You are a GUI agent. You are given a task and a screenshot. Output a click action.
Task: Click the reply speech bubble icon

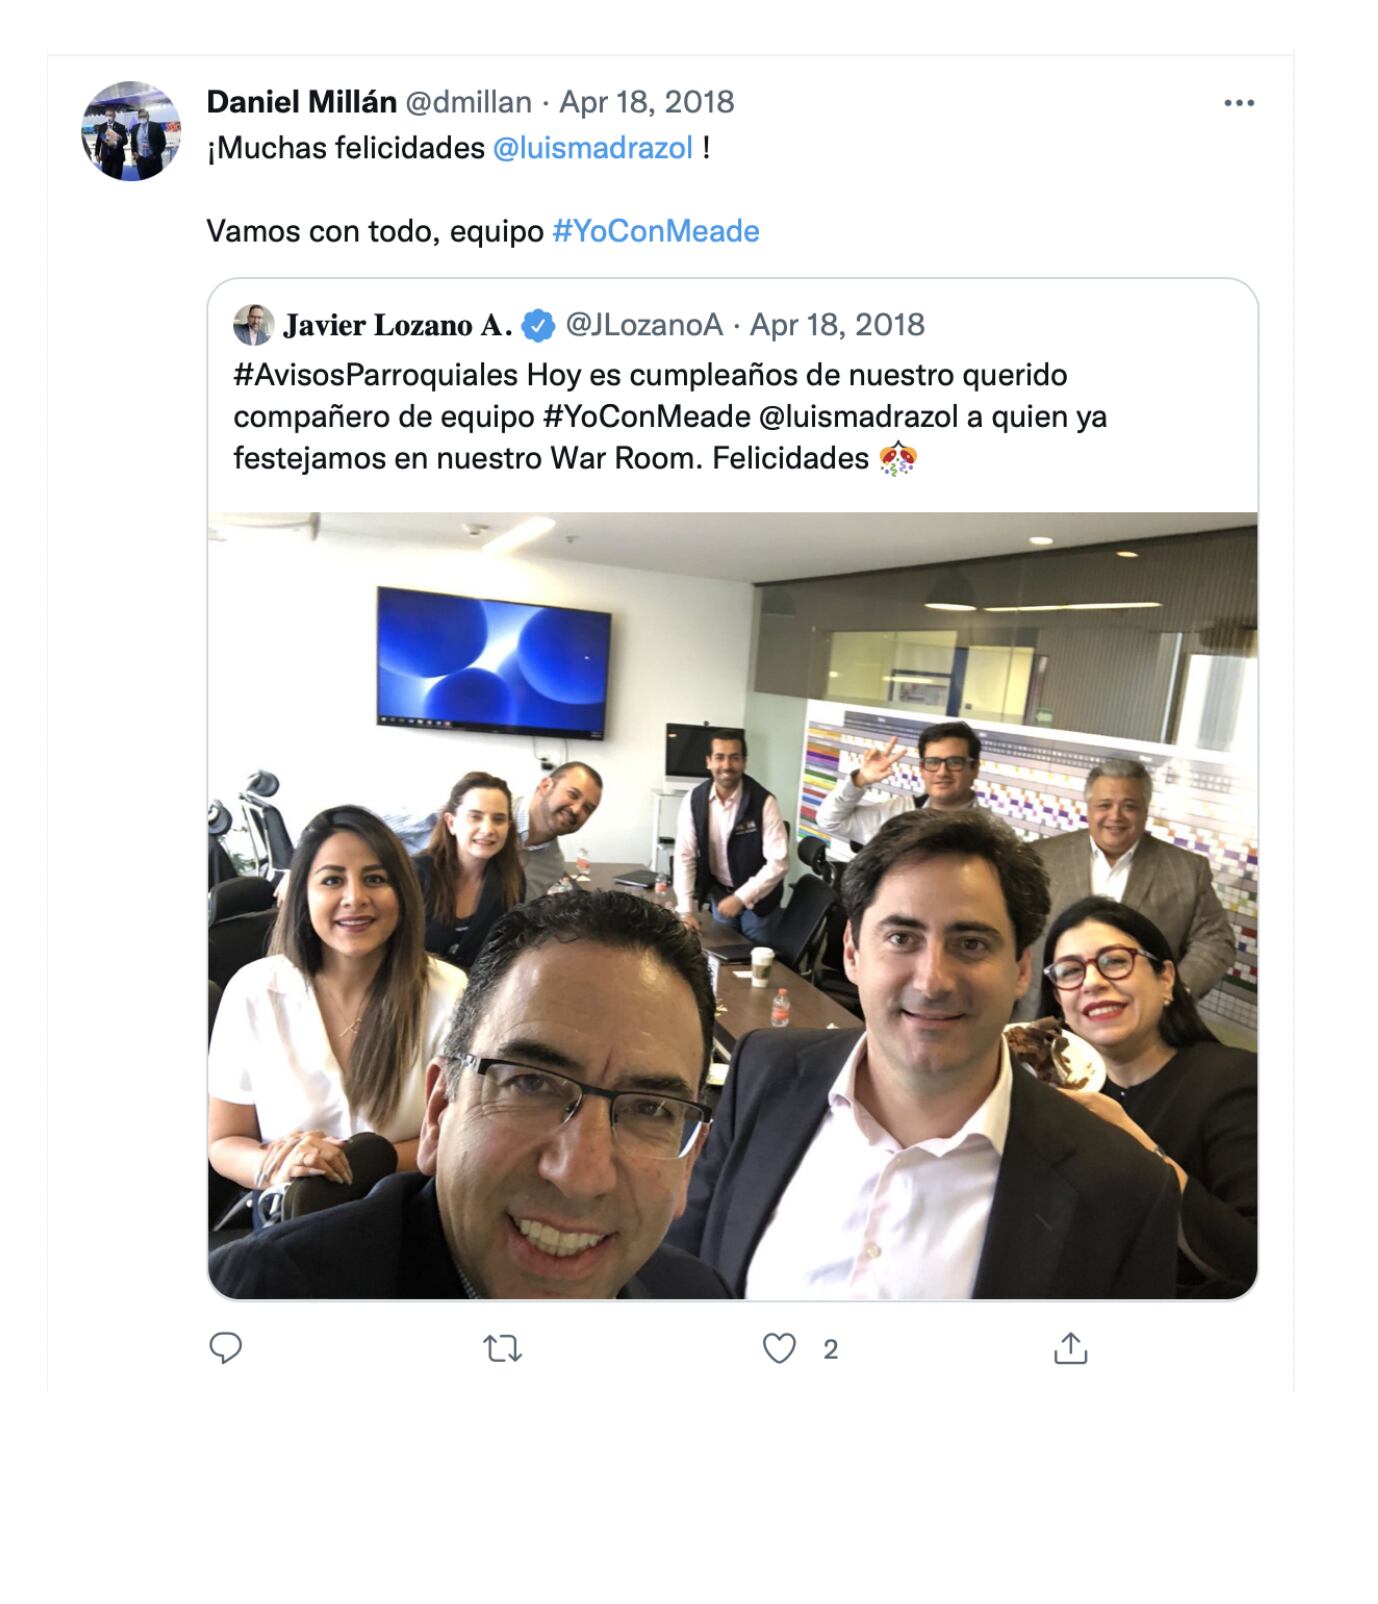click(x=225, y=1349)
